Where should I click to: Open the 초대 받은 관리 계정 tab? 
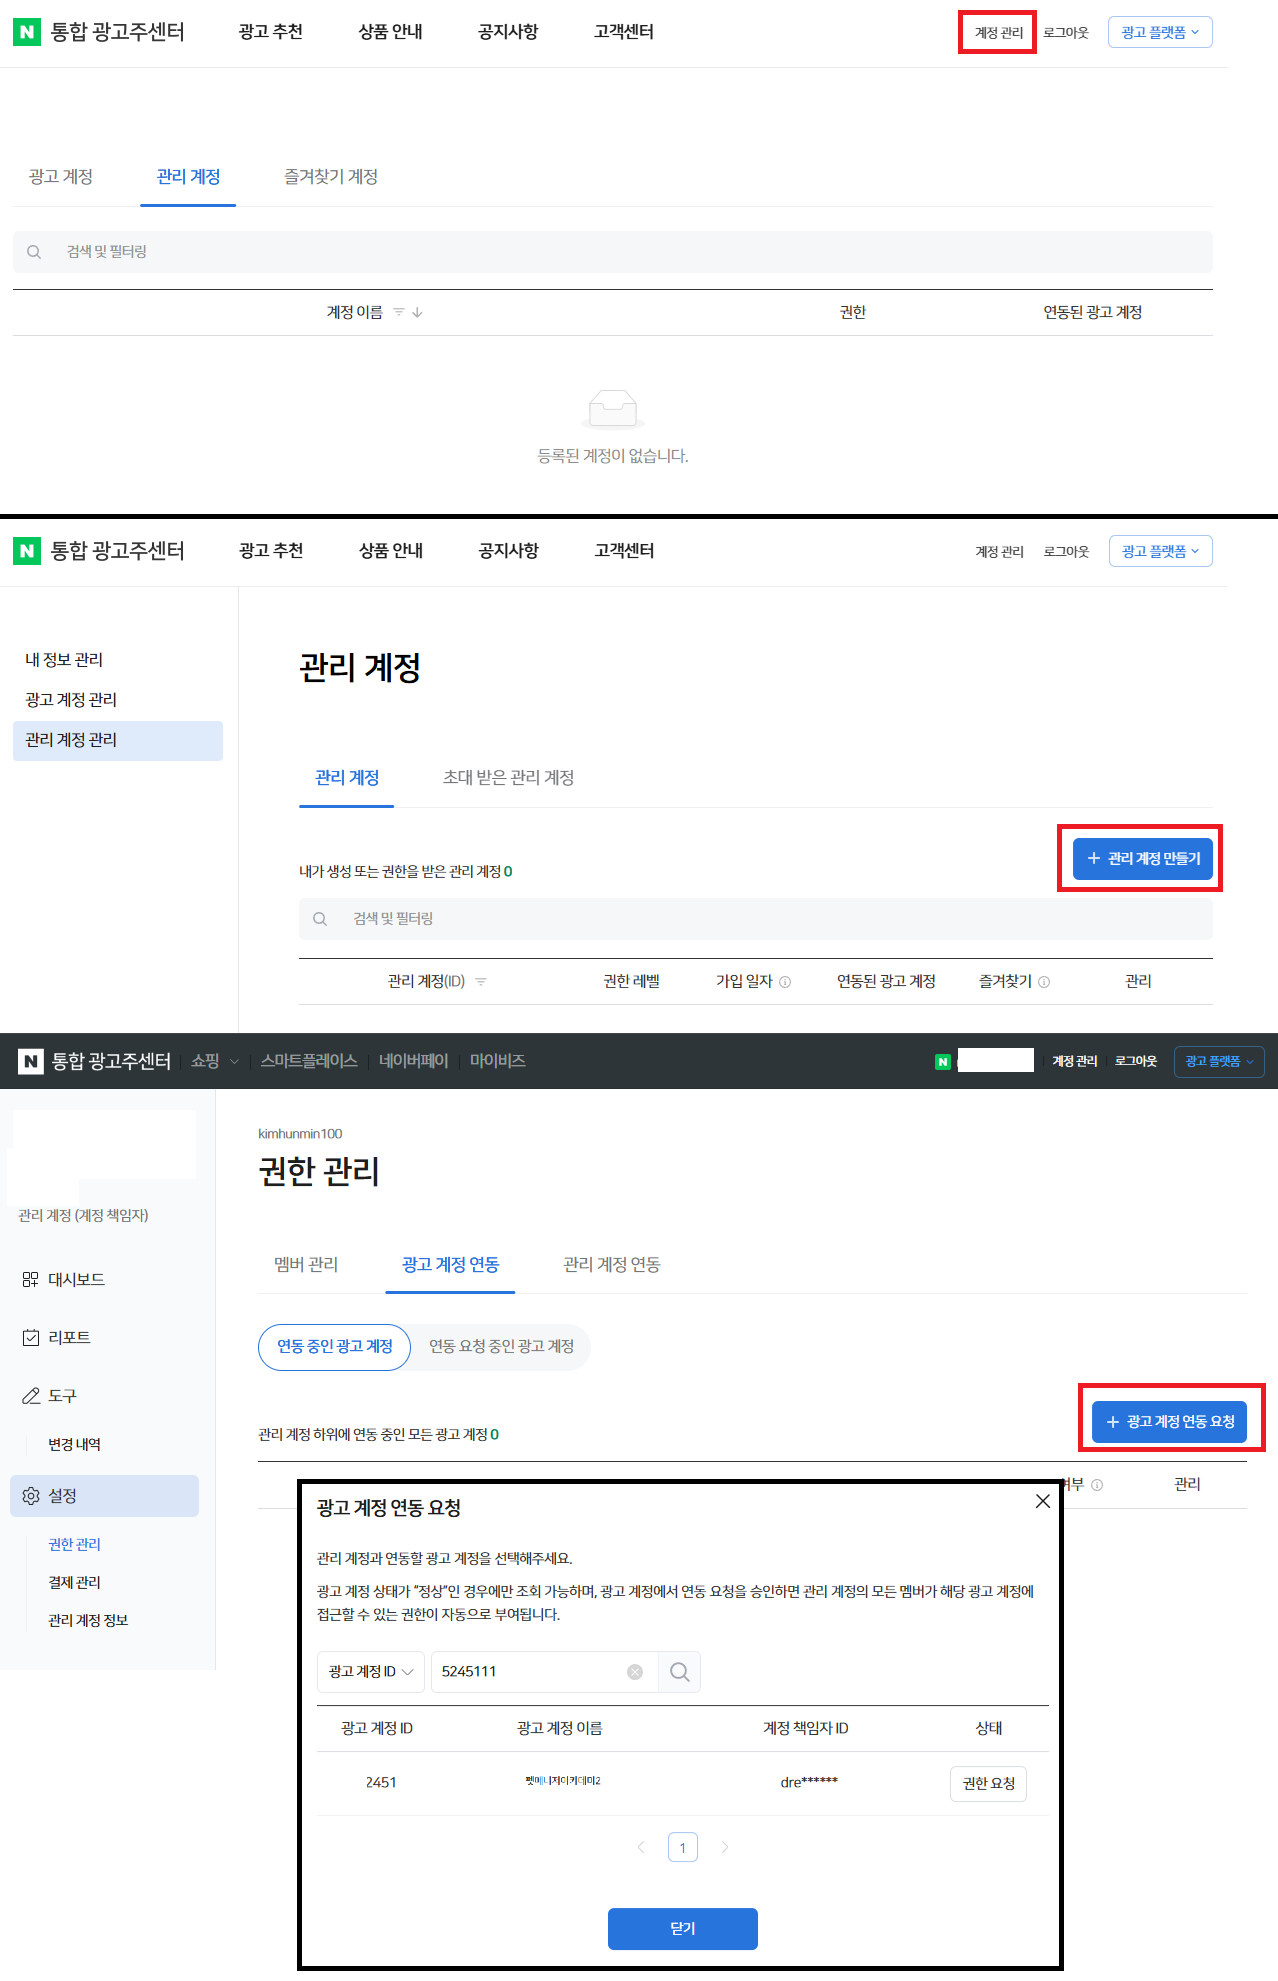509,778
